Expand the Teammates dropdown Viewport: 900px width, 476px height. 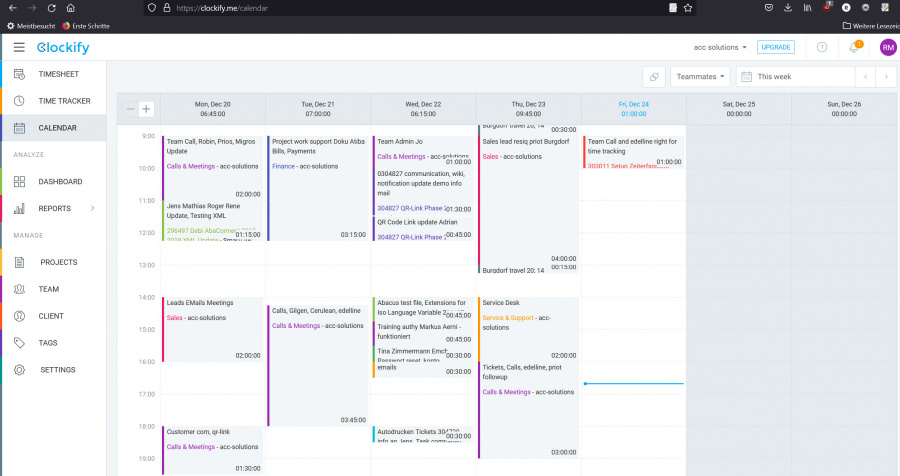[700, 76]
